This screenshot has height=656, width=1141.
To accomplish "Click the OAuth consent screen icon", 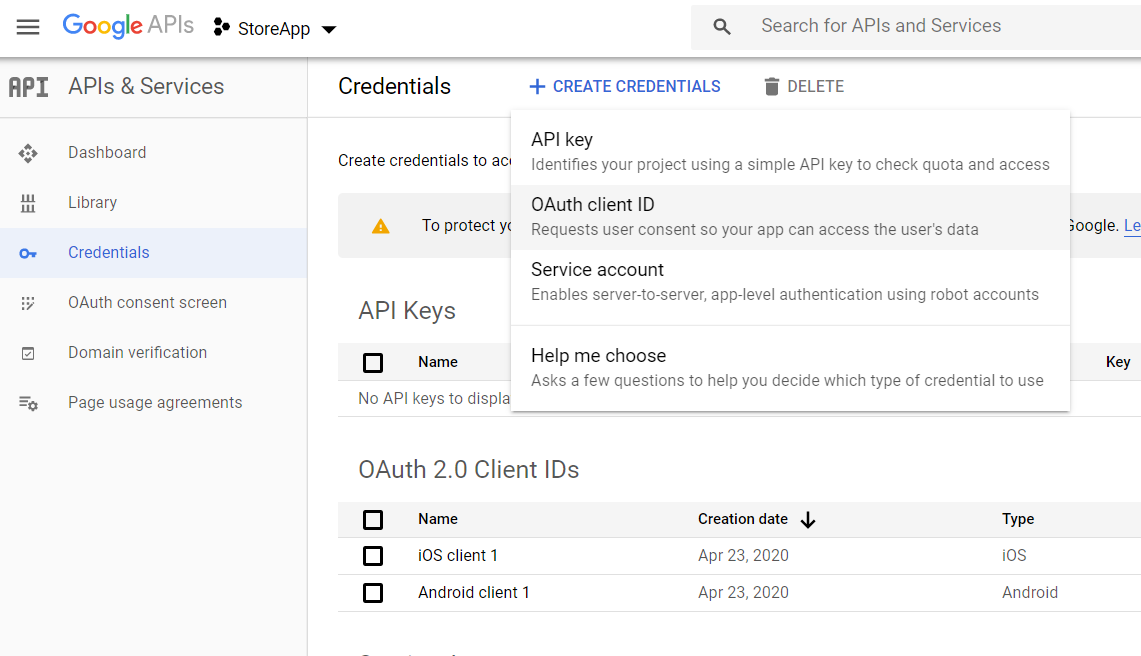I will tap(28, 303).
